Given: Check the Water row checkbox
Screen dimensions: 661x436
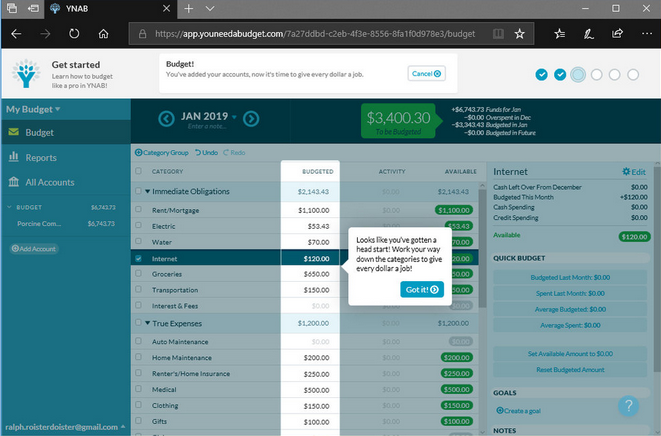Looking at the screenshot, I should [138, 241].
